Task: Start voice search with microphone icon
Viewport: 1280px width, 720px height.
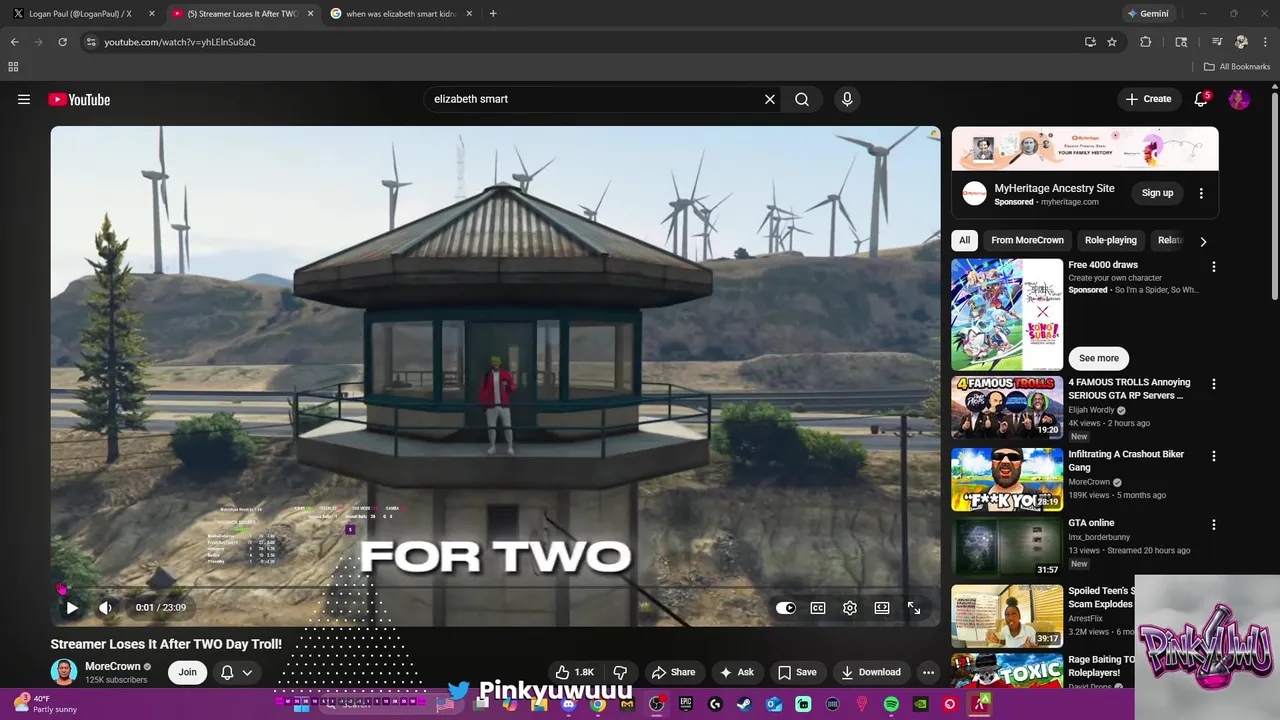Action: [847, 99]
